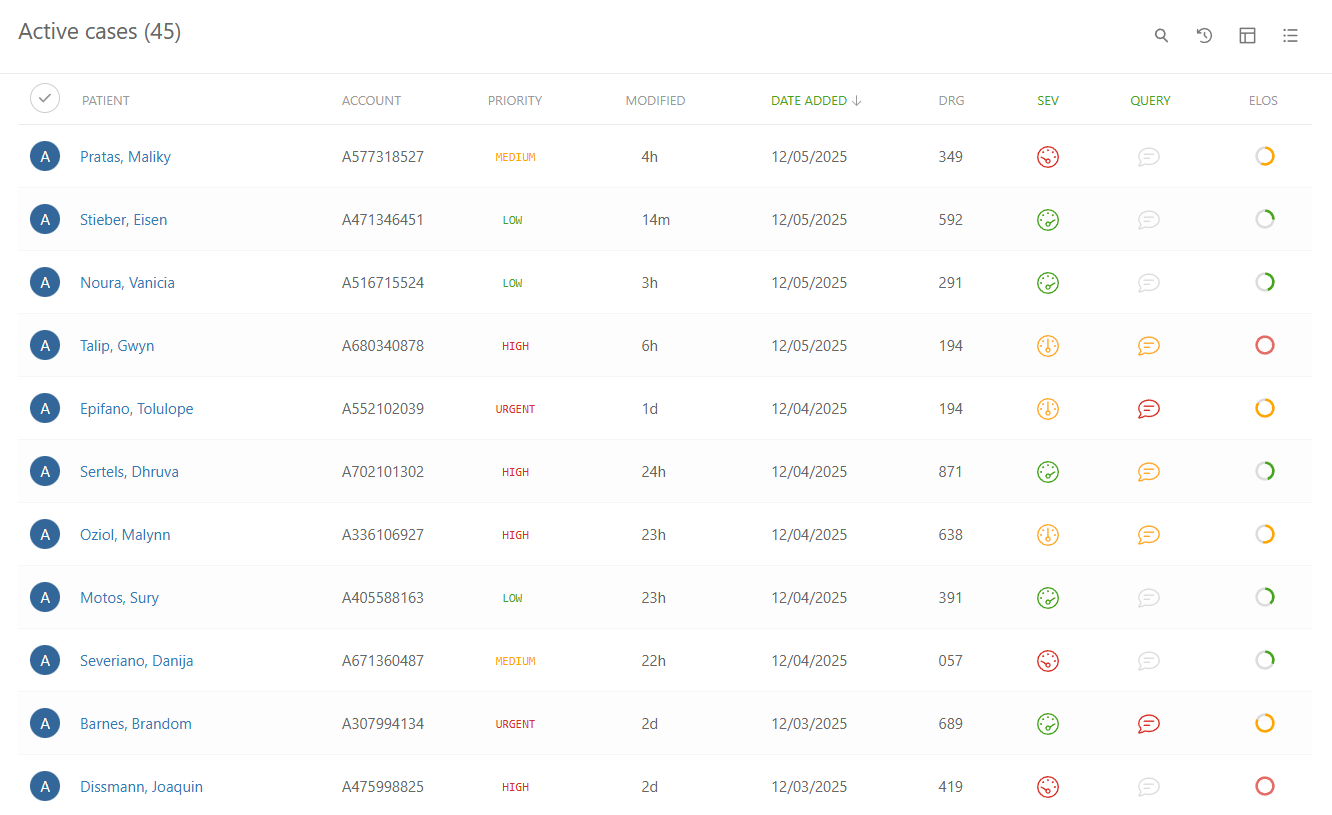Sort cases by the Modified column
The height and width of the screenshot is (815, 1332).
point(655,100)
